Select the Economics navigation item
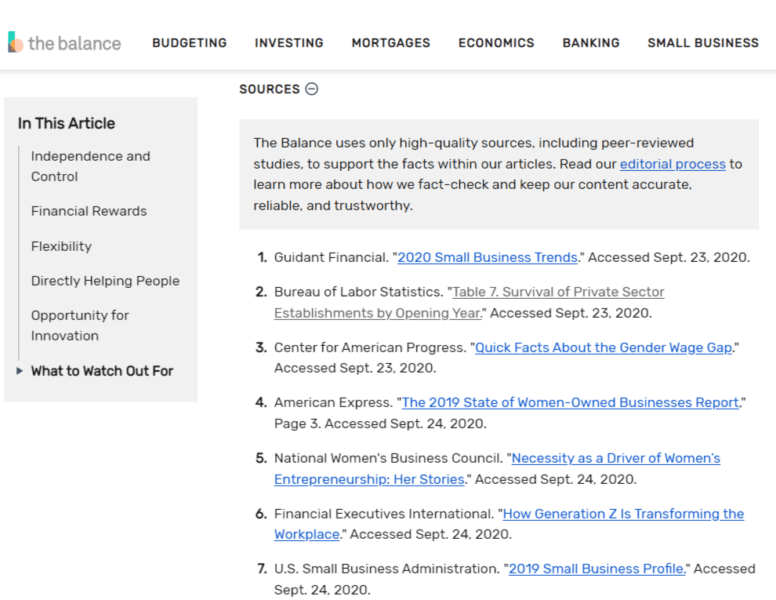The image size is (776, 600). tap(496, 43)
